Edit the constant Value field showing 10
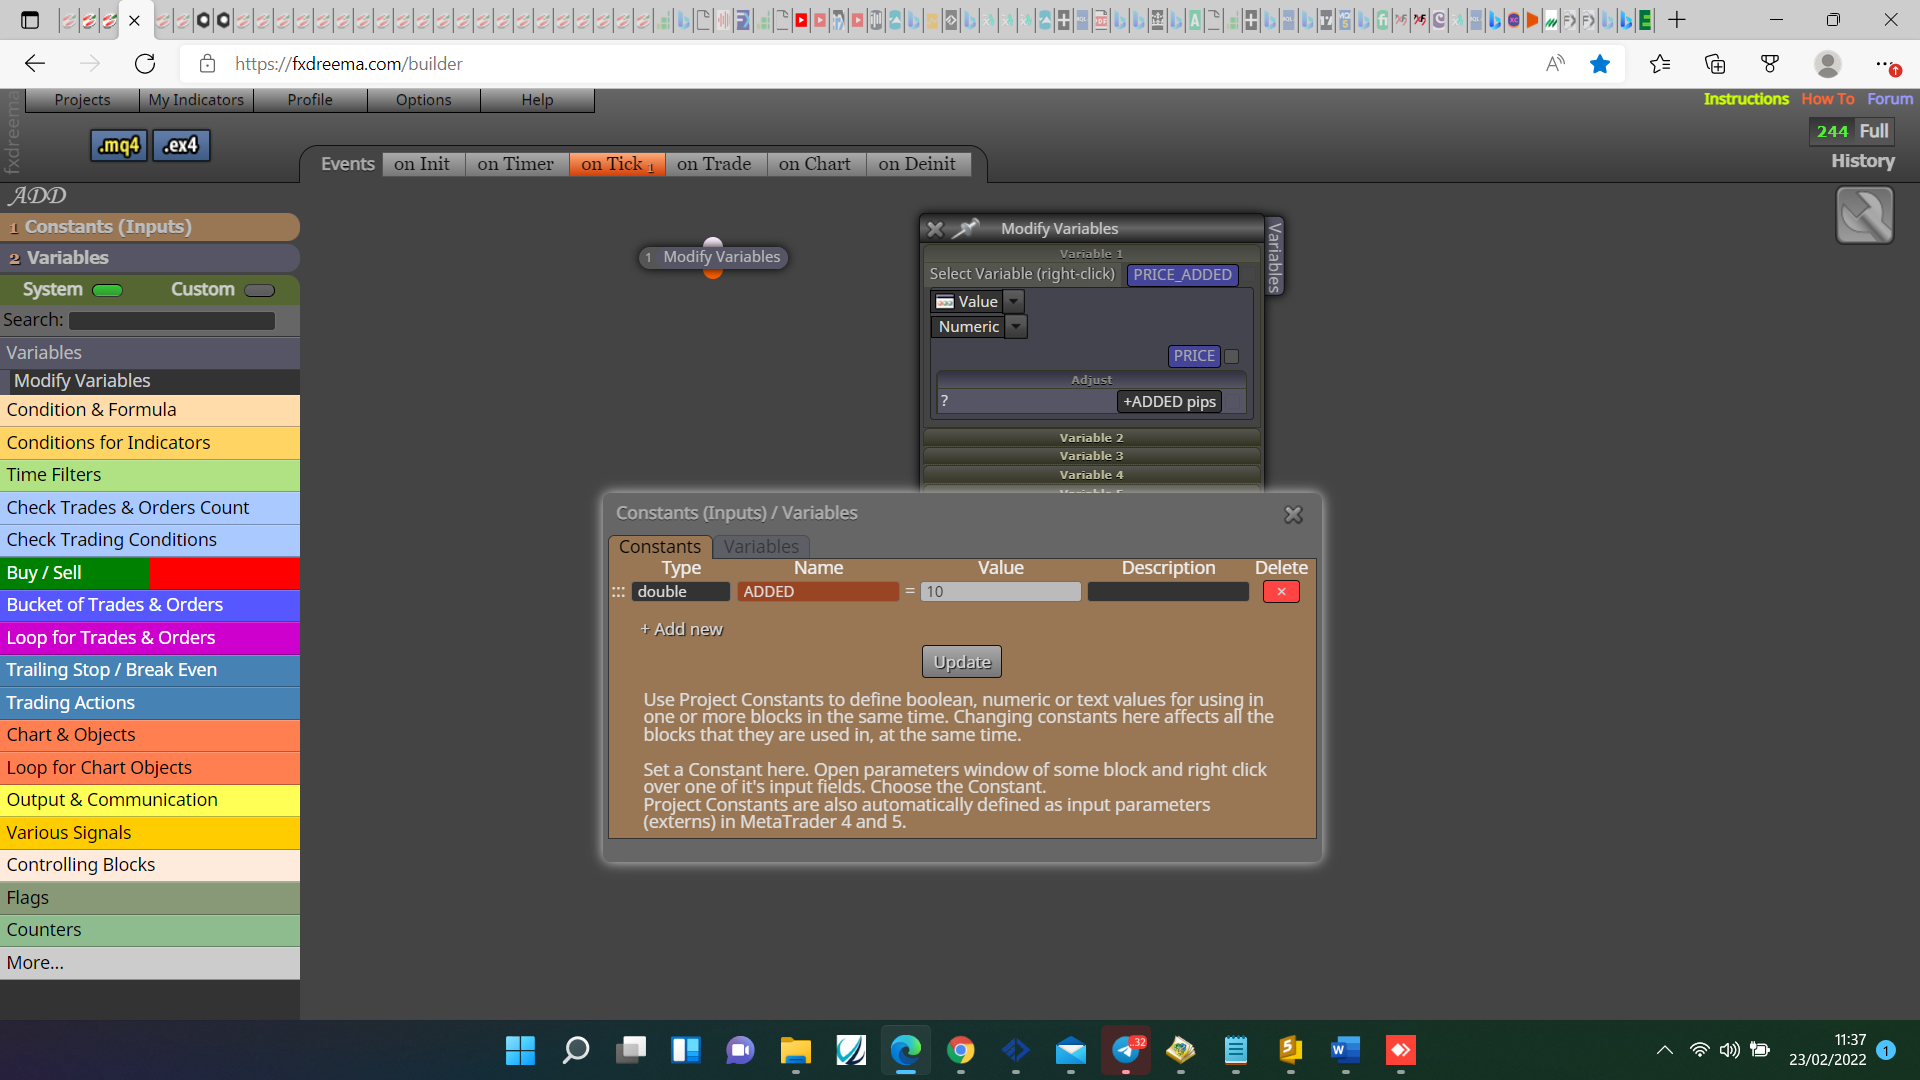The image size is (1920, 1080). (1001, 592)
